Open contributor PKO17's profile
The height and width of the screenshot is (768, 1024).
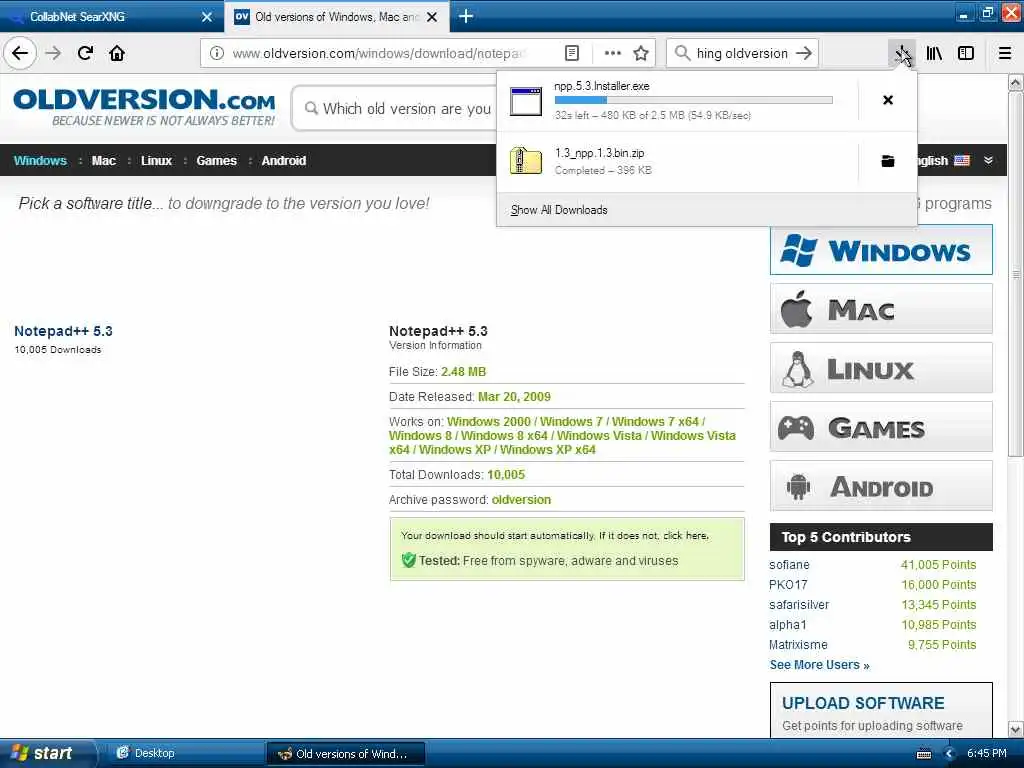[788, 584]
